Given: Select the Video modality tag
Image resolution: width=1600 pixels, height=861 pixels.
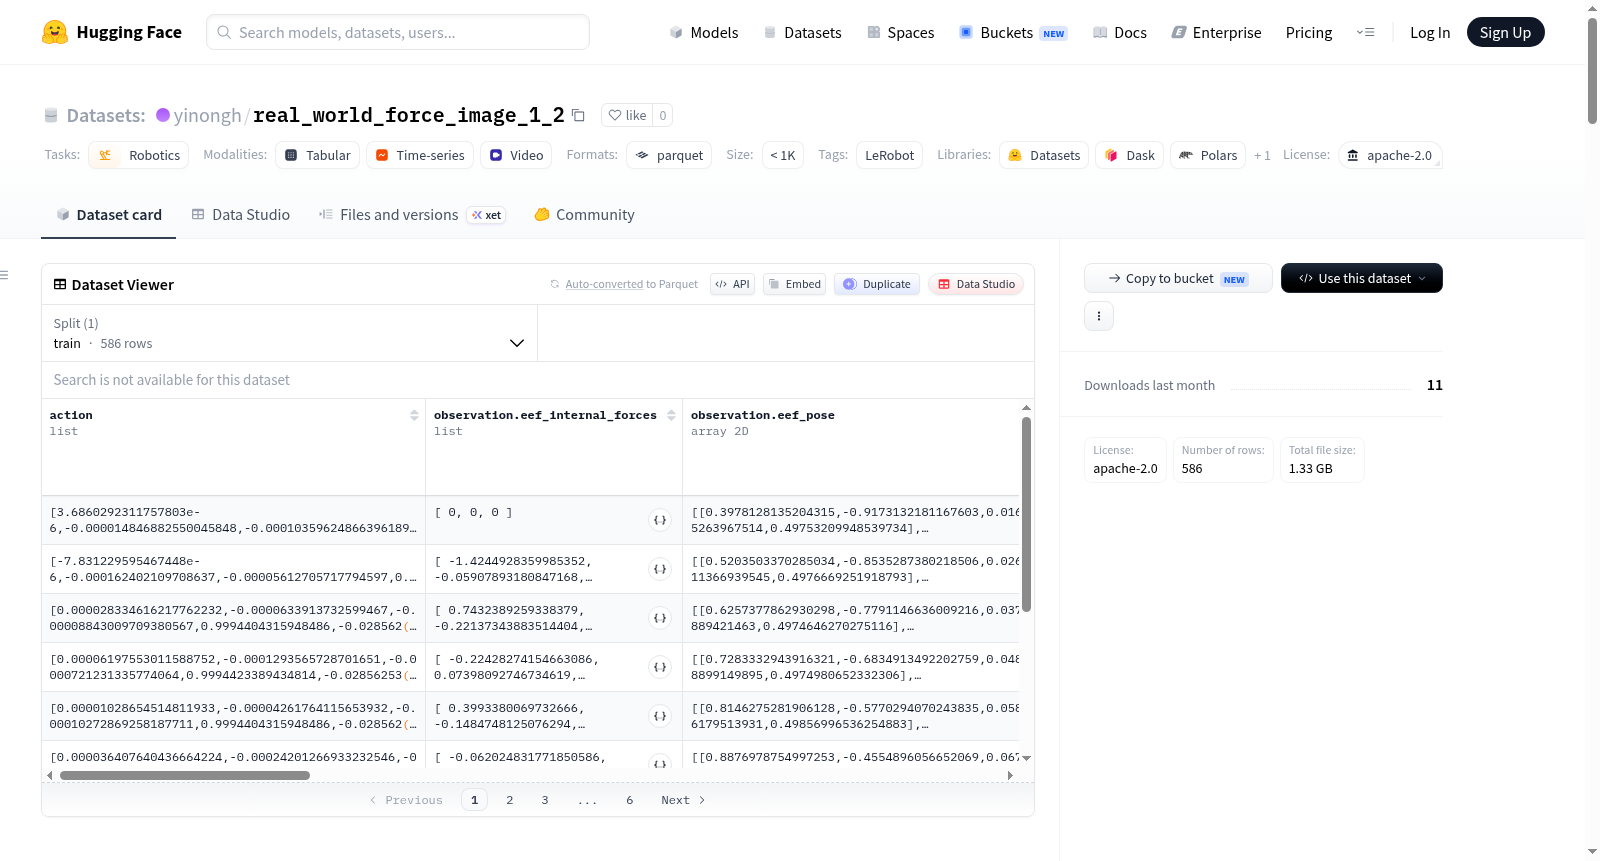Looking at the screenshot, I should click(x=517, y=155).
